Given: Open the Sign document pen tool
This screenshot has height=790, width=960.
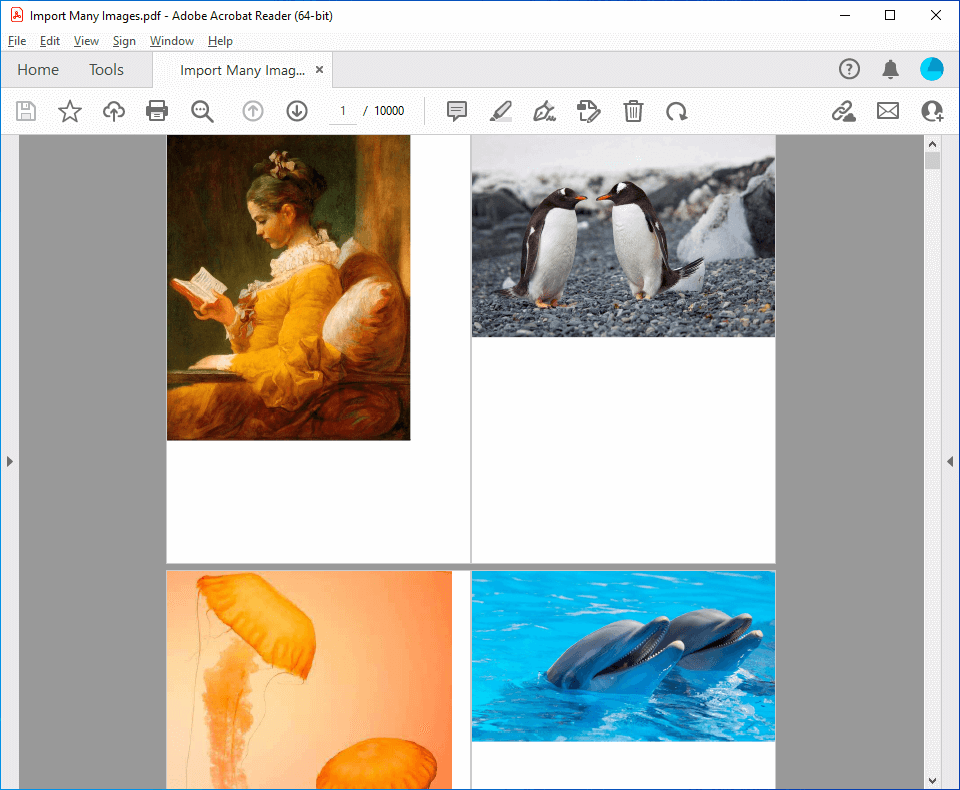Looking at the screenshot, I should 544,111.
